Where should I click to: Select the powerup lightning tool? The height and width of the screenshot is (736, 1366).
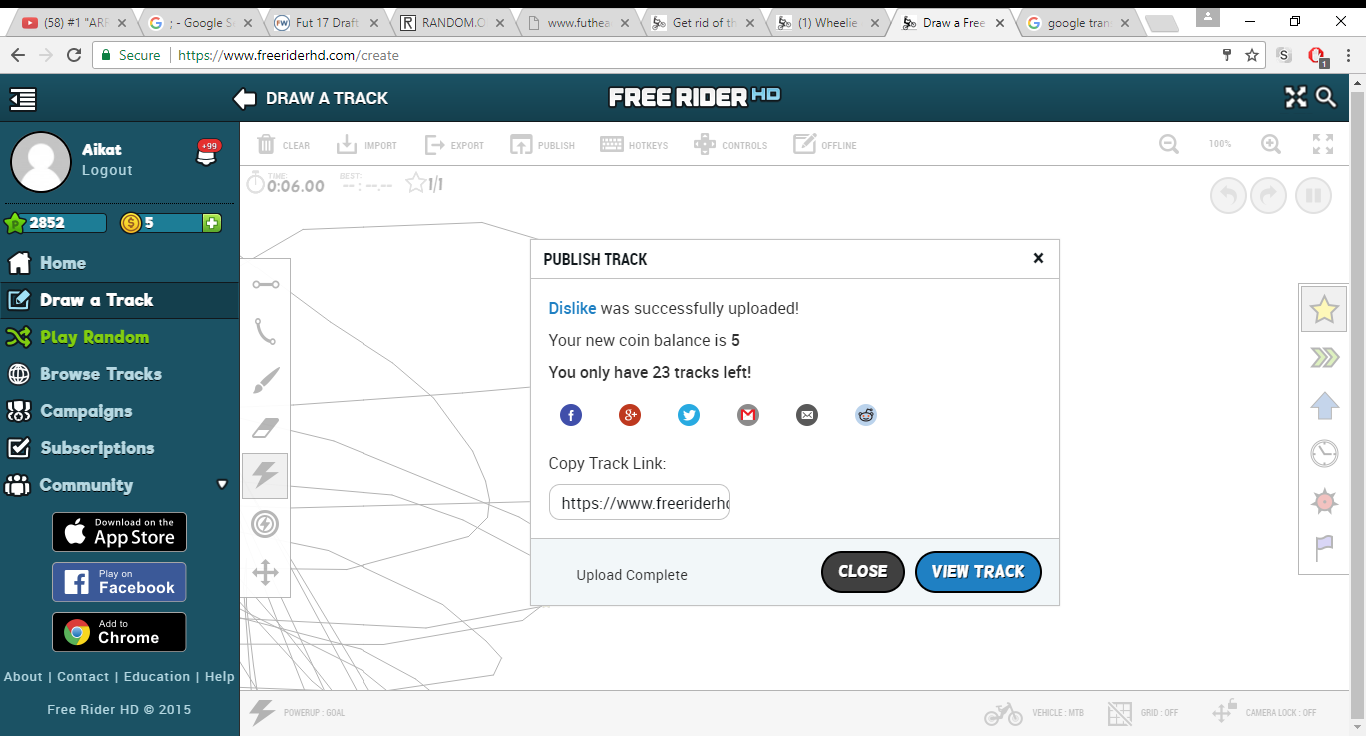coord(265,476)
